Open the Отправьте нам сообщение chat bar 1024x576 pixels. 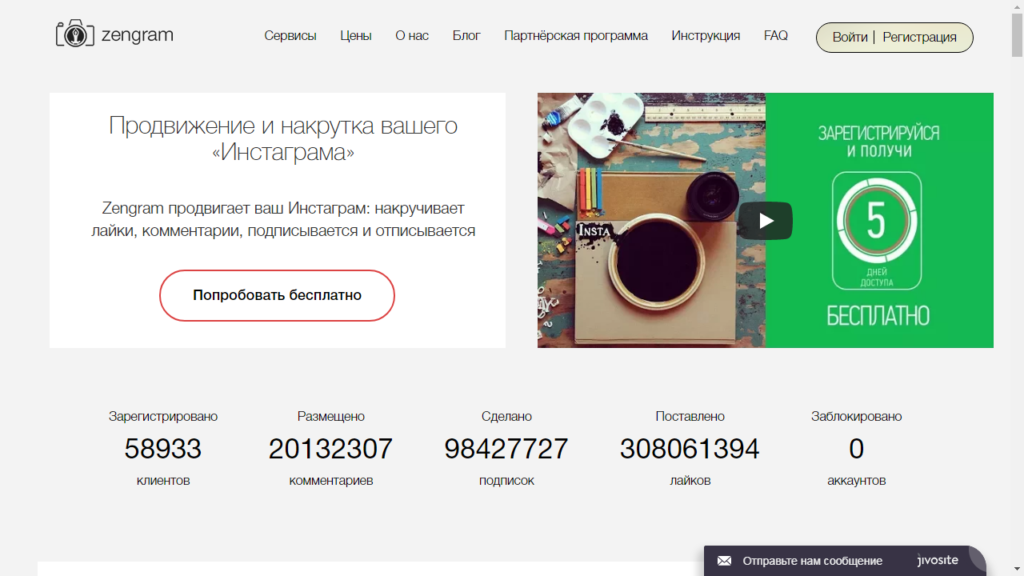(845, 561)
